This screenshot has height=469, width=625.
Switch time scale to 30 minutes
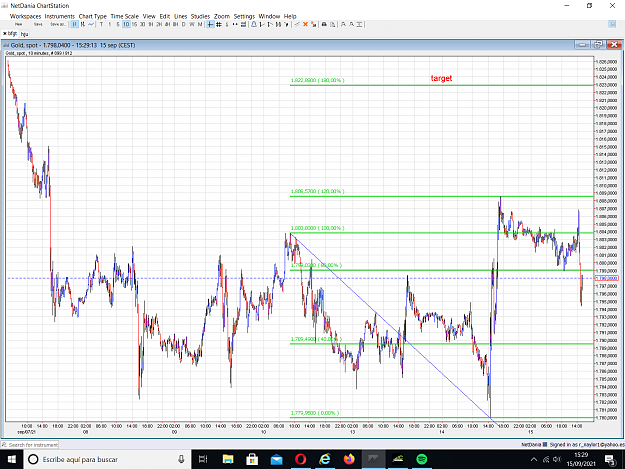tap(142, 24)
